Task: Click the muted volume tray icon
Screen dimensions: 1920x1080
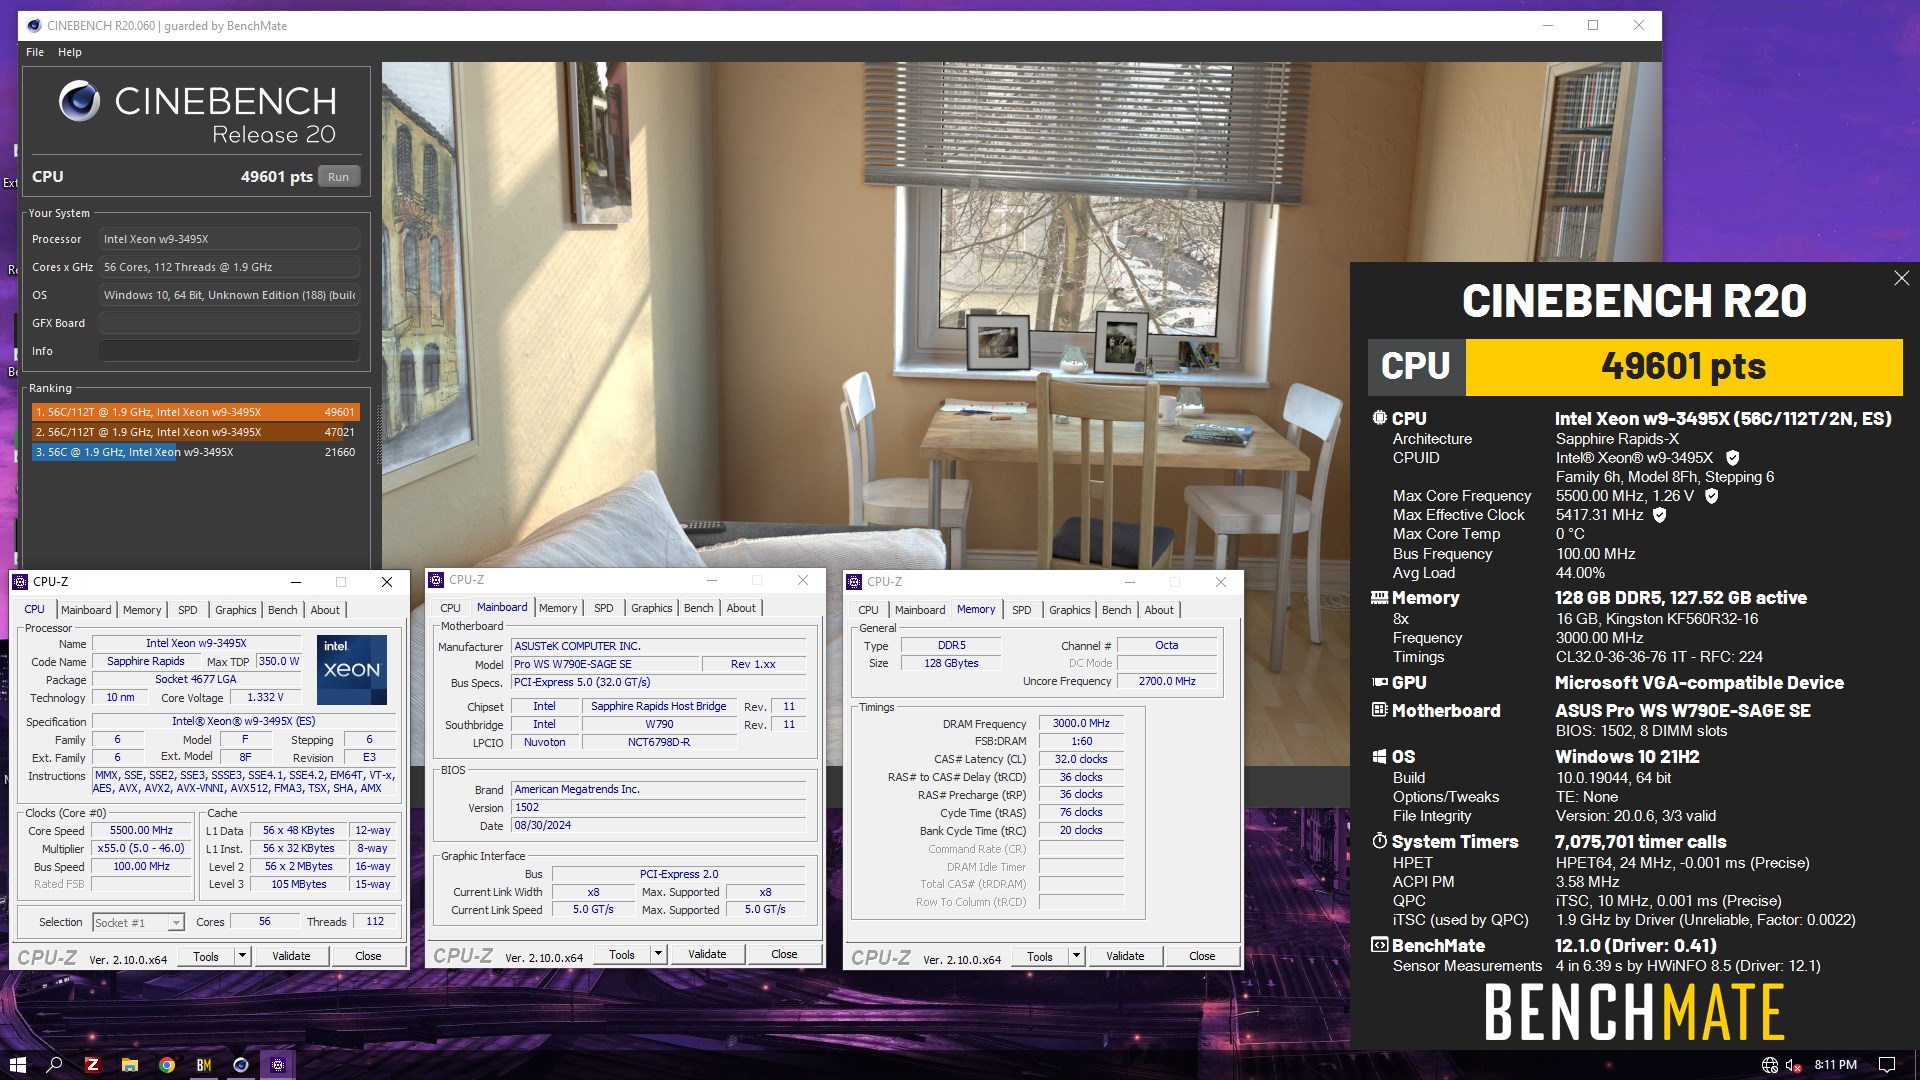Action: (x=1794, y=1065)
